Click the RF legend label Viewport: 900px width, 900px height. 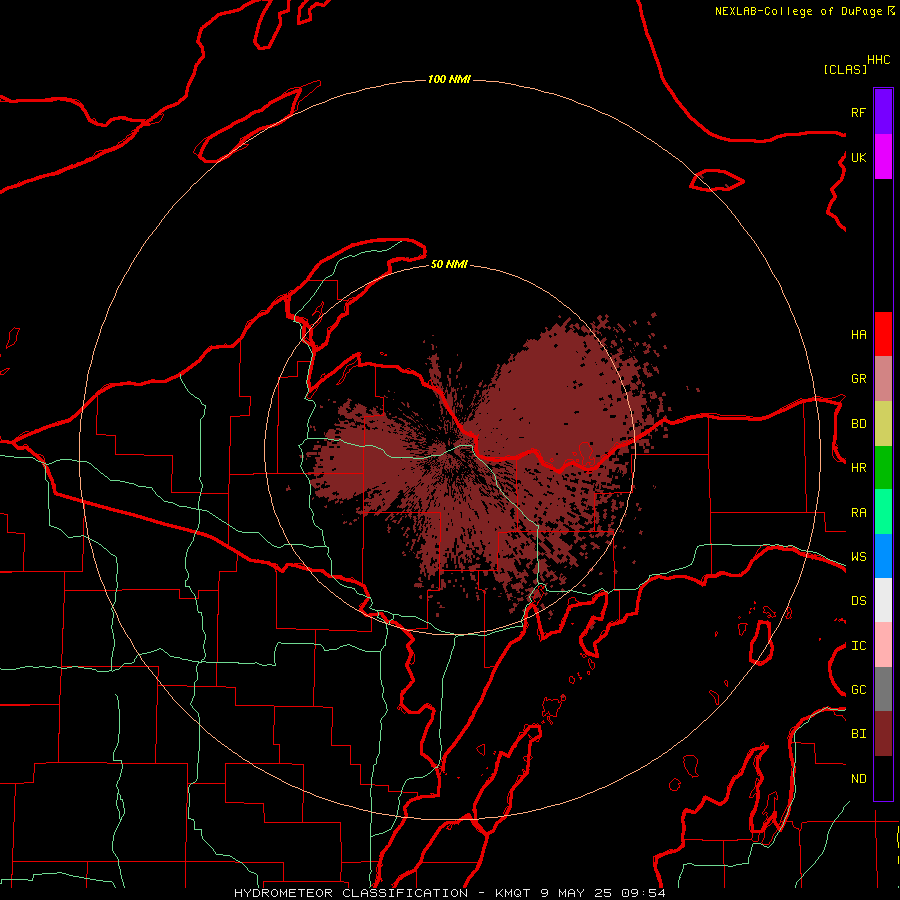(858, 112)
